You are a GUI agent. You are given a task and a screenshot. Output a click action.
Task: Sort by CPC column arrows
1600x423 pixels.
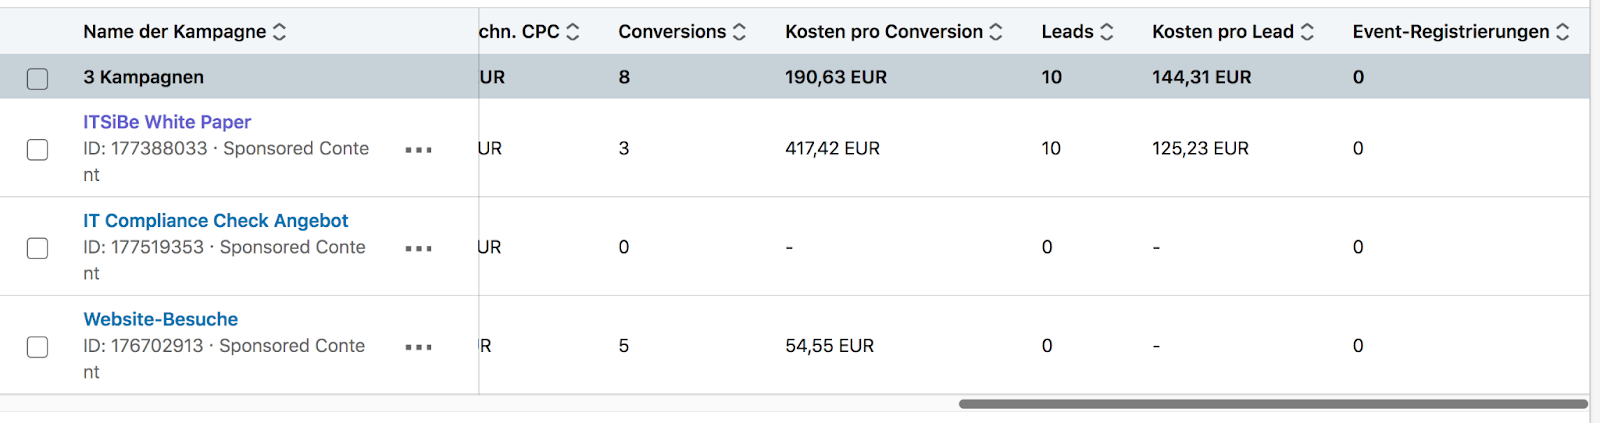point(573,32)
